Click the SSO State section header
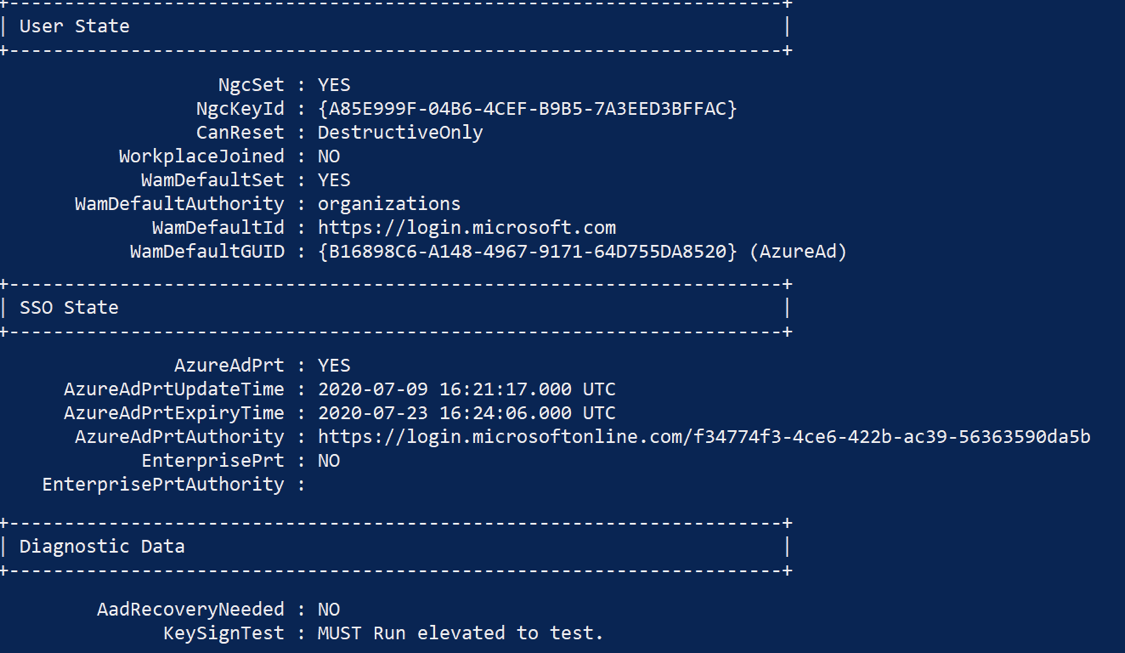This screenshot has width=1125, height=653. click(x=69, y=308)
